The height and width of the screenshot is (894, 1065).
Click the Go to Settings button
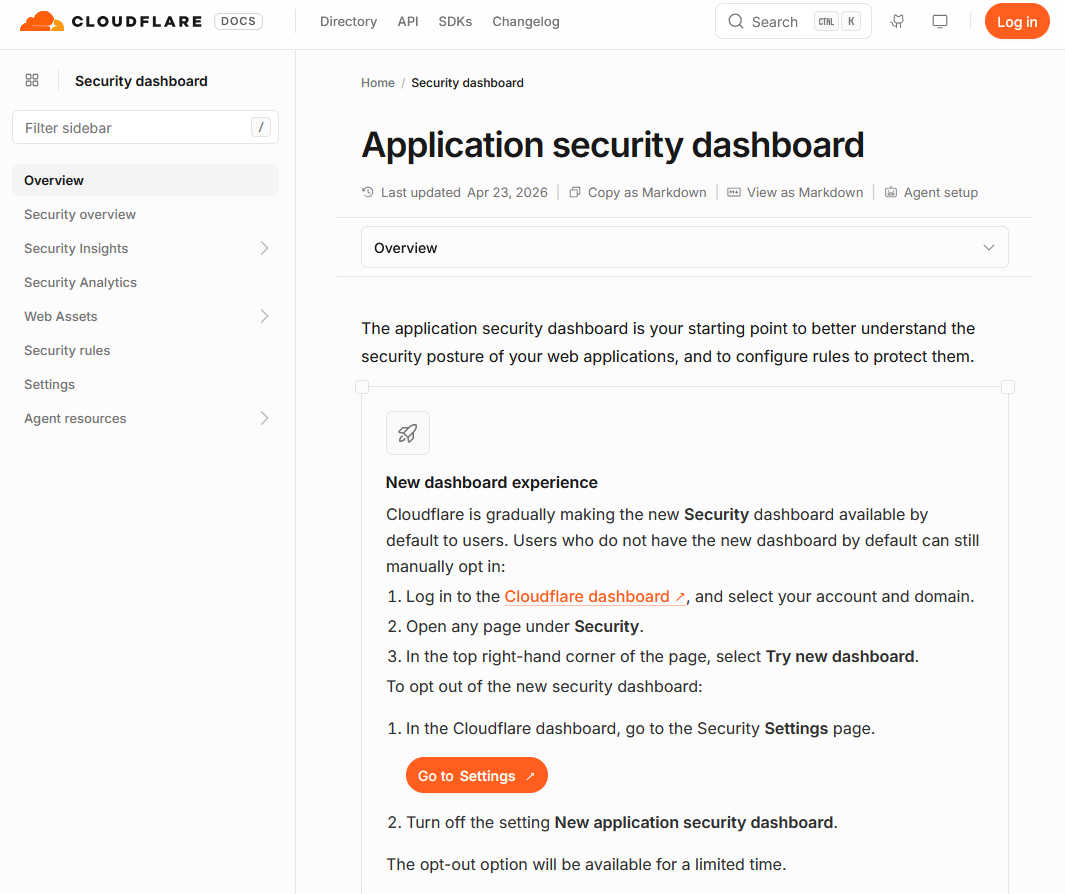coord(477,775)
